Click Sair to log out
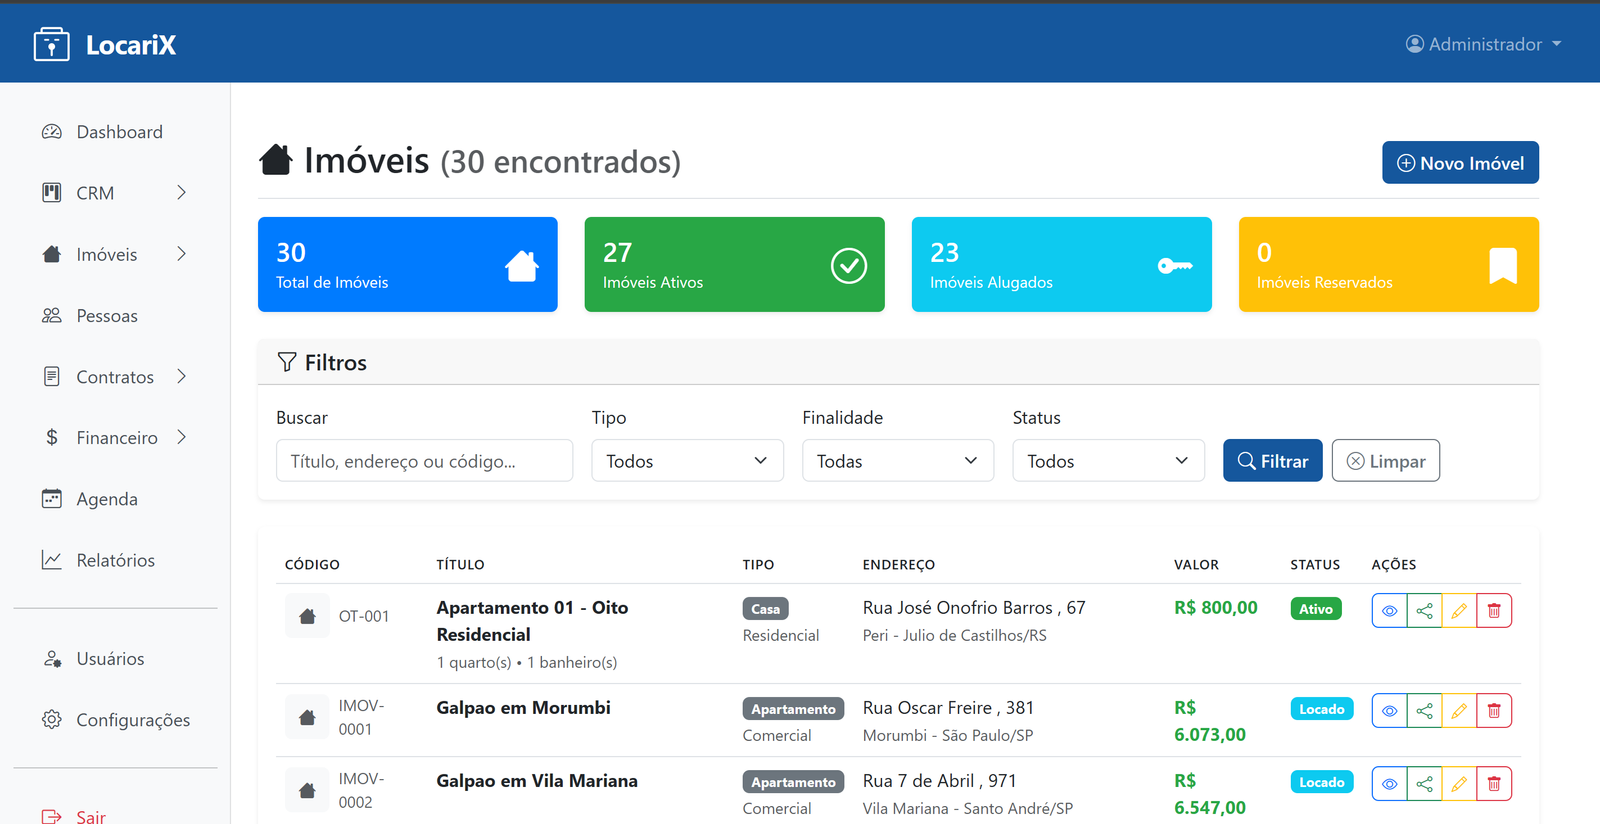 91,816
